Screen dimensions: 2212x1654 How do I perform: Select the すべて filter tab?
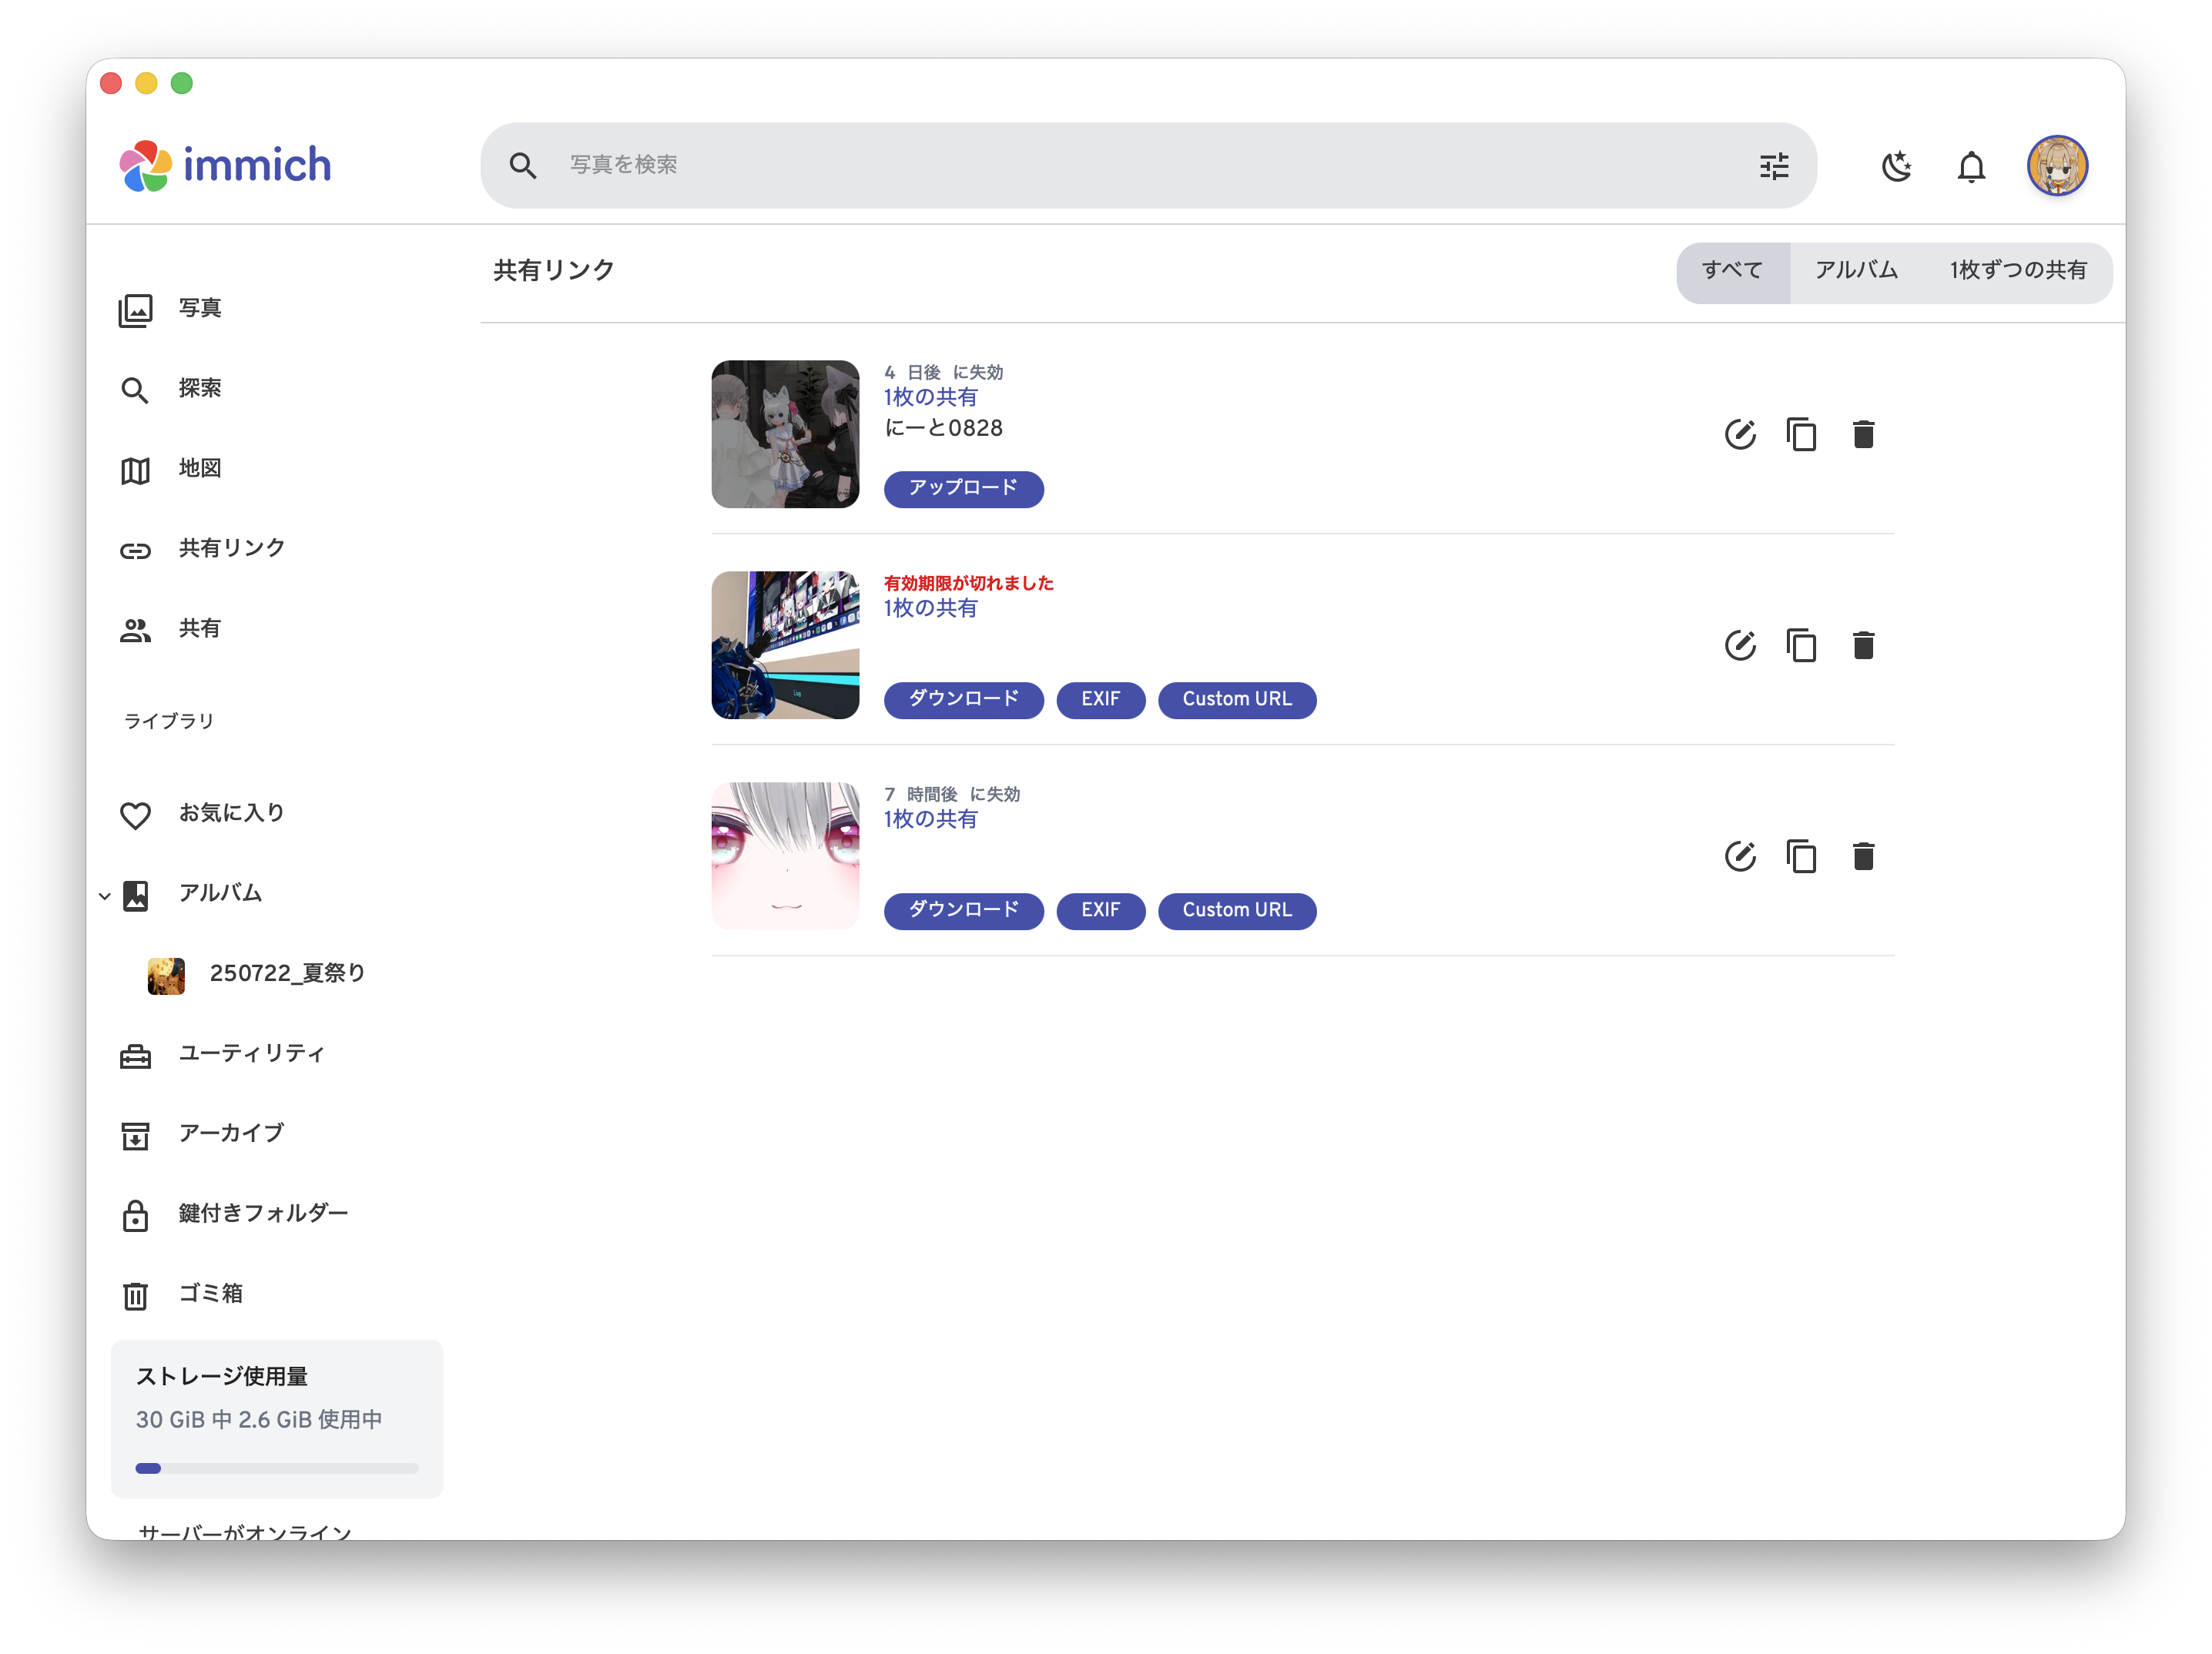(1732, 270)
